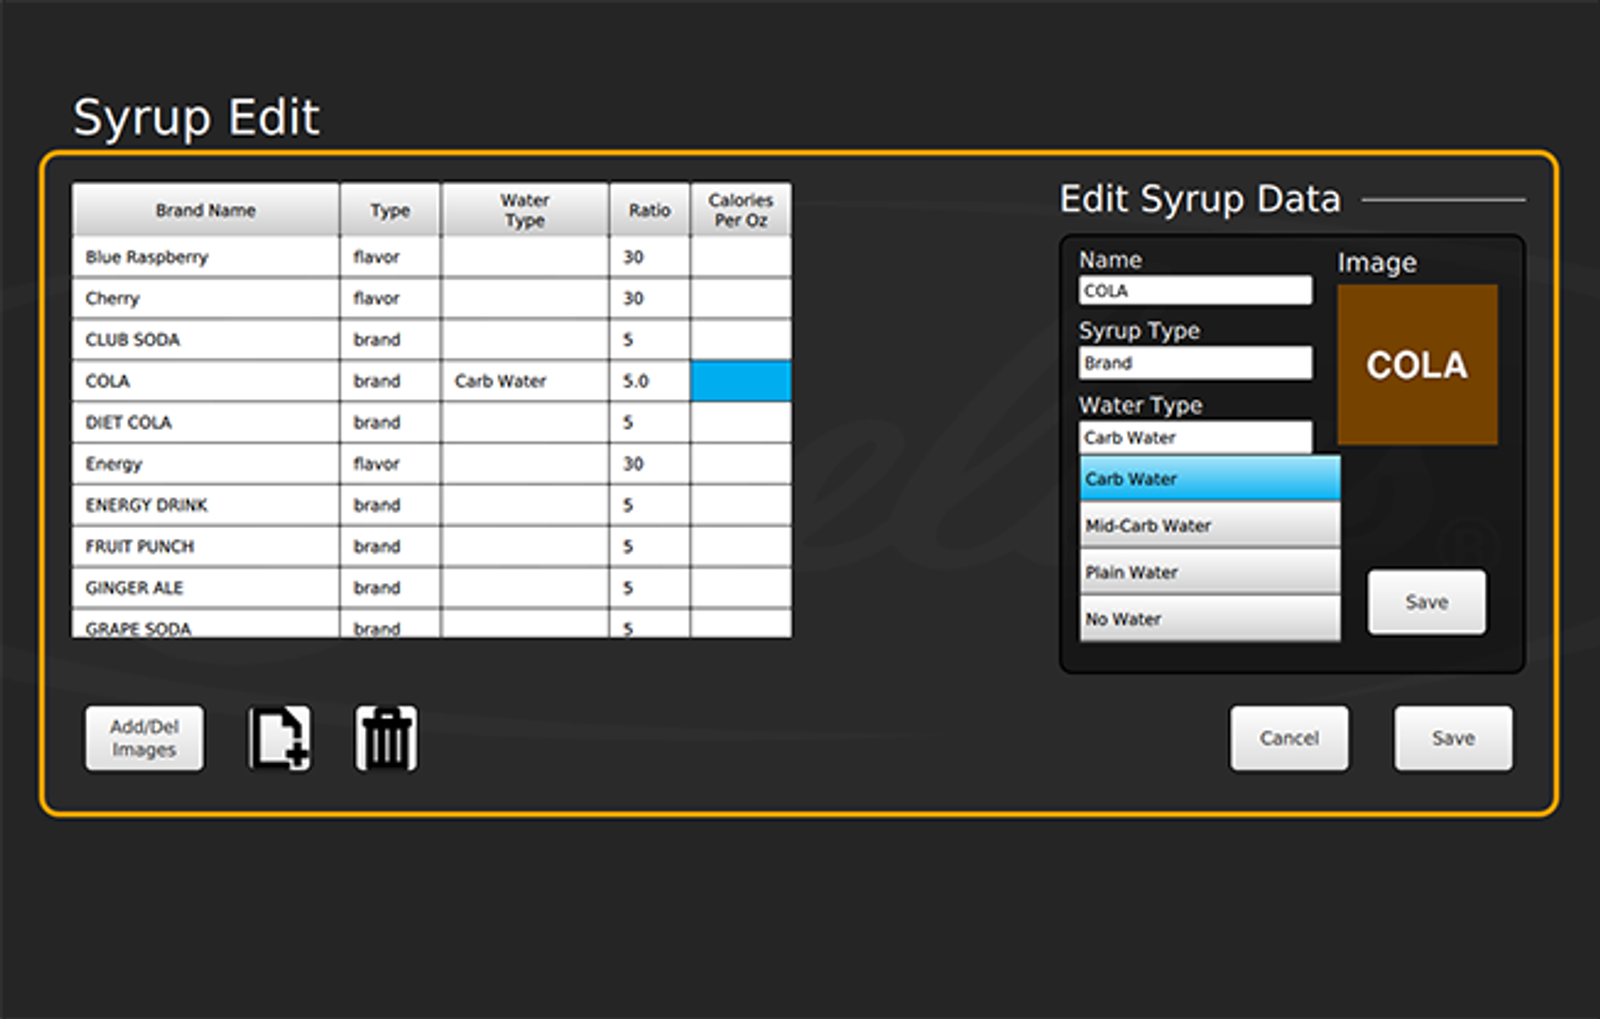Click the trash can delete icon
Image resolution: width=1600 pixels, height=1019 pixels.
(x=386, y=739)
